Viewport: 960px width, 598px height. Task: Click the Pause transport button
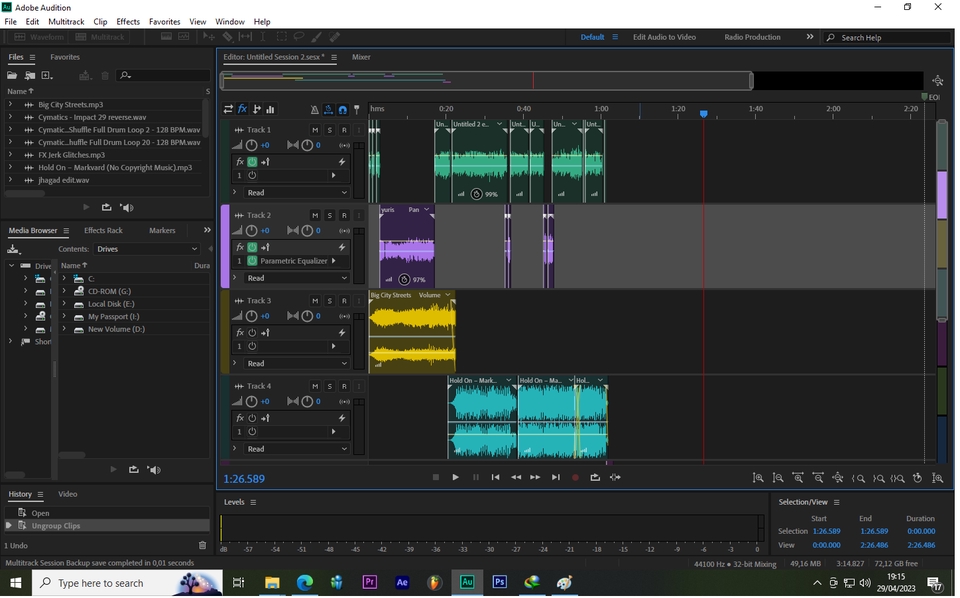coord(475,477)
